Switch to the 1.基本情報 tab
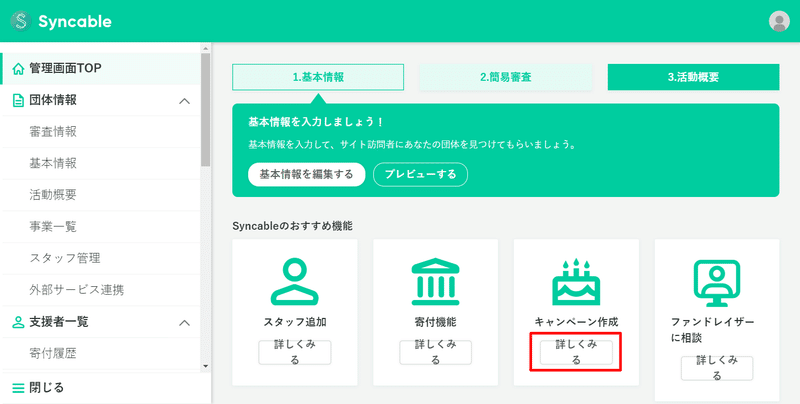The height and width of the screenshot is (404, 800). coord(318,77)
